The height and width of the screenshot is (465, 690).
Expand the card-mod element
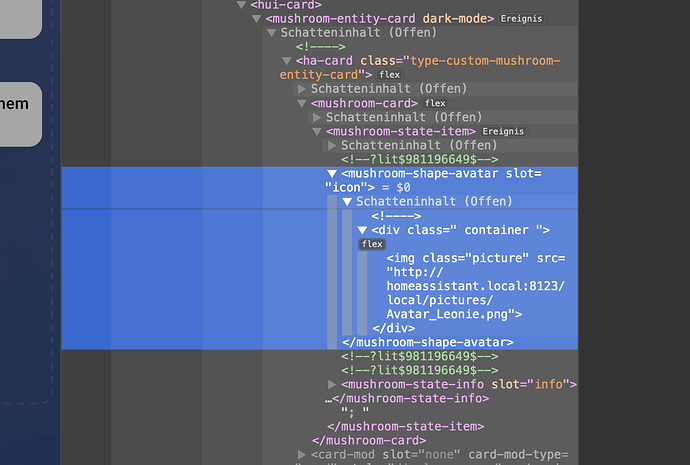(x=302, y=454)
